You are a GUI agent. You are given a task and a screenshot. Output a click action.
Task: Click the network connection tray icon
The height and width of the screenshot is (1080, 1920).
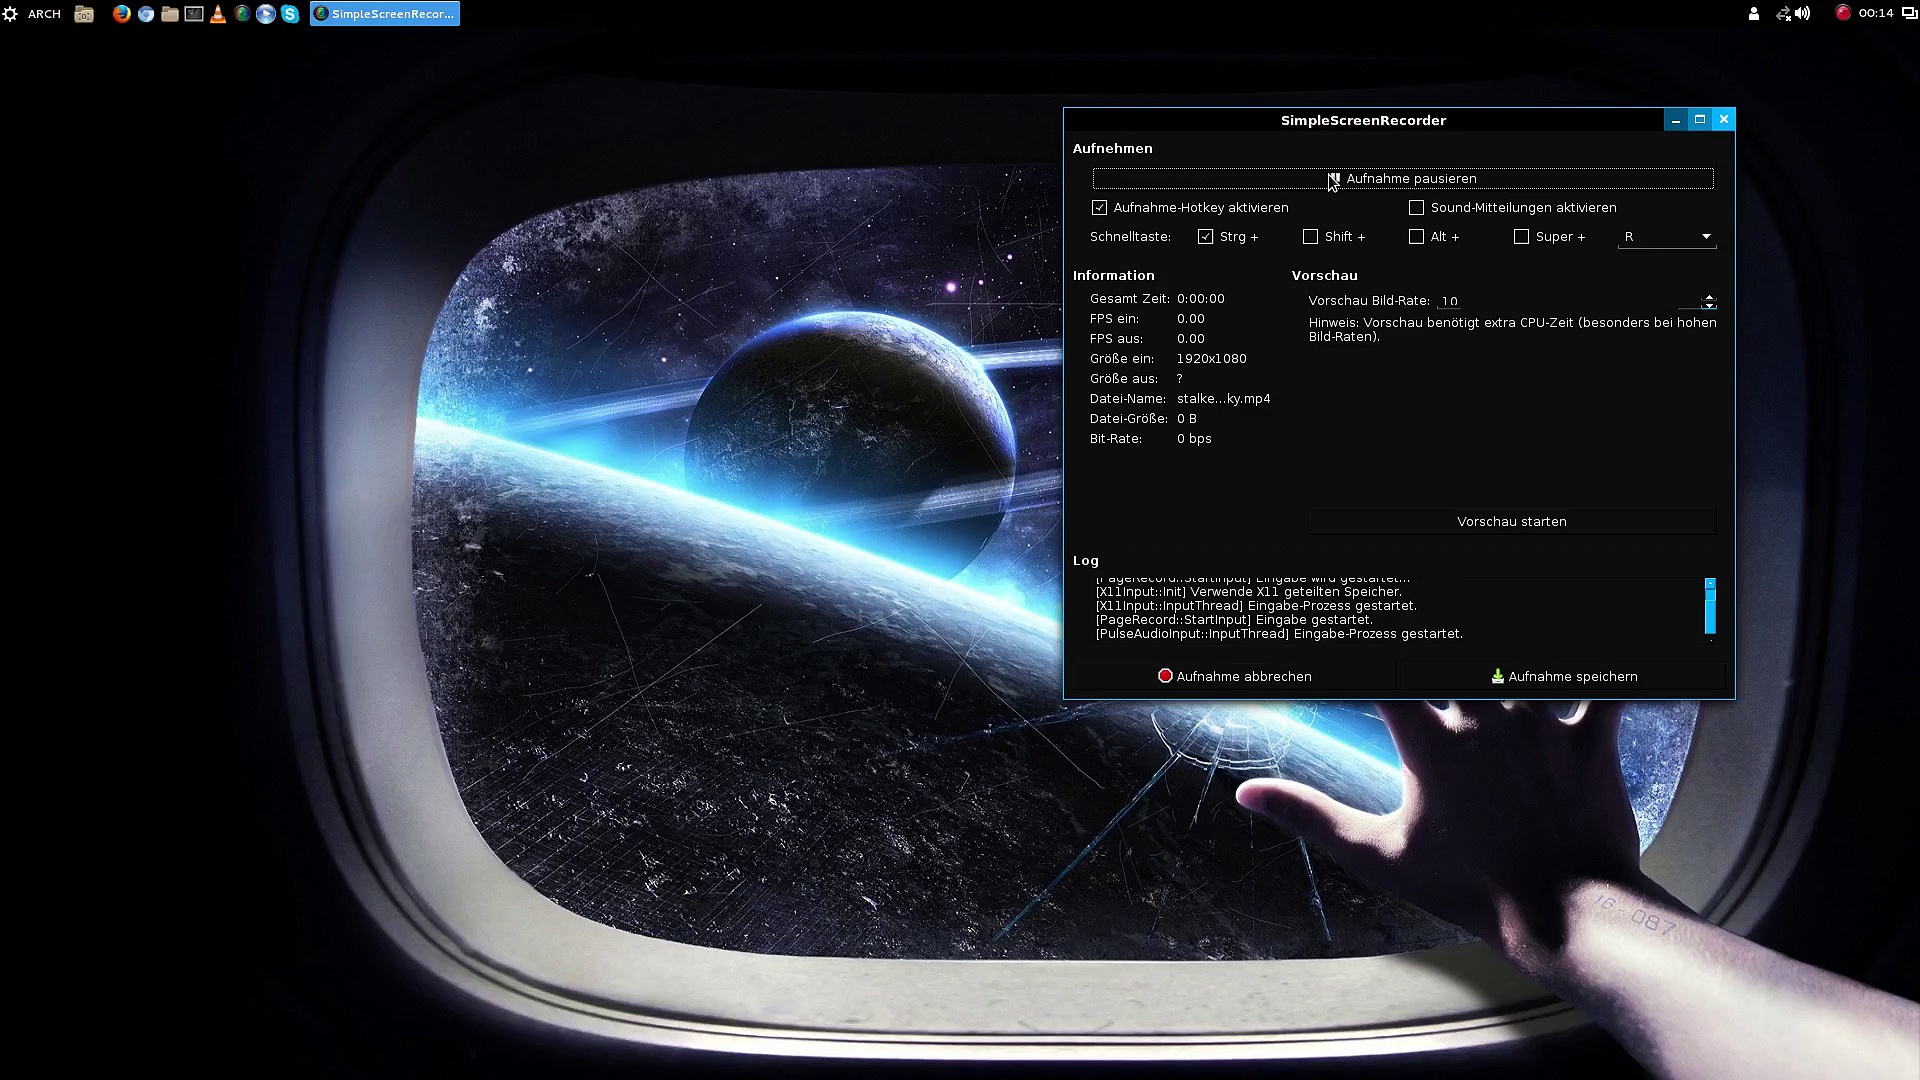point(1783,13)
